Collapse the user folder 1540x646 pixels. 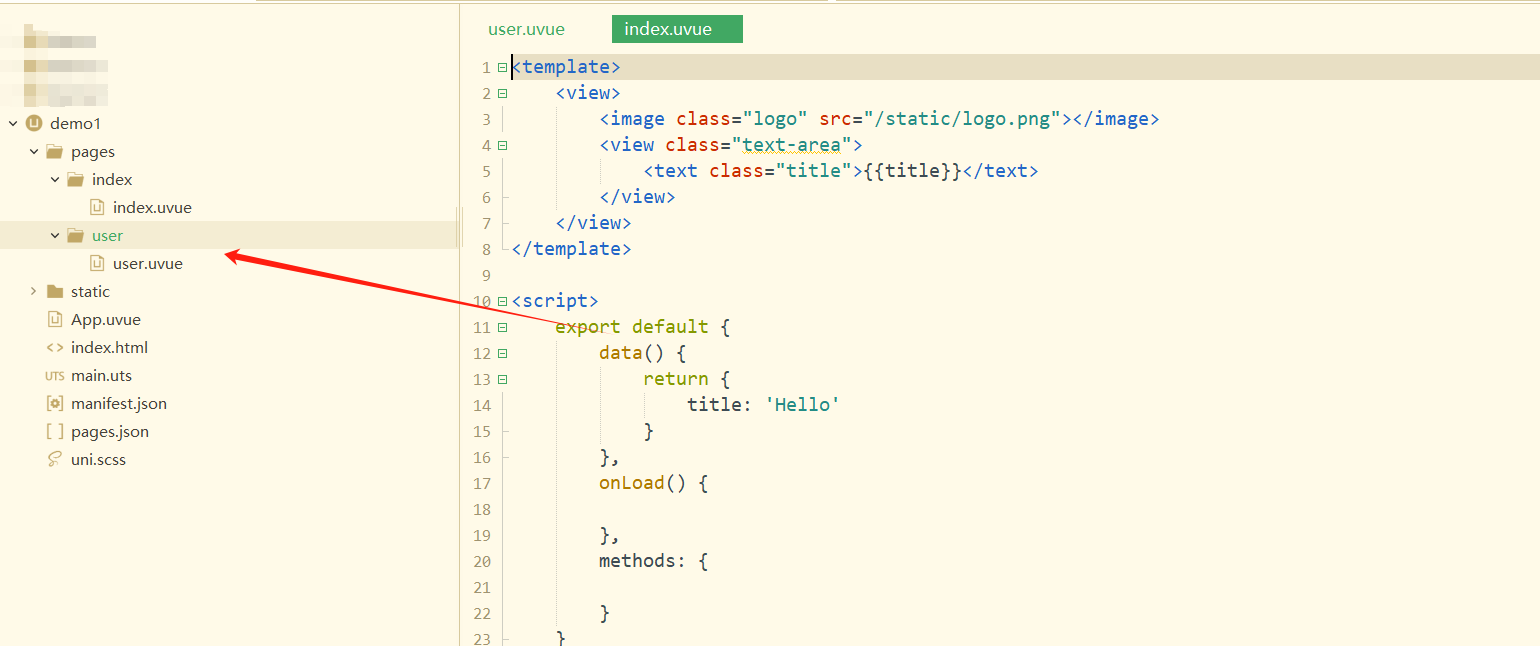(56, 235)
